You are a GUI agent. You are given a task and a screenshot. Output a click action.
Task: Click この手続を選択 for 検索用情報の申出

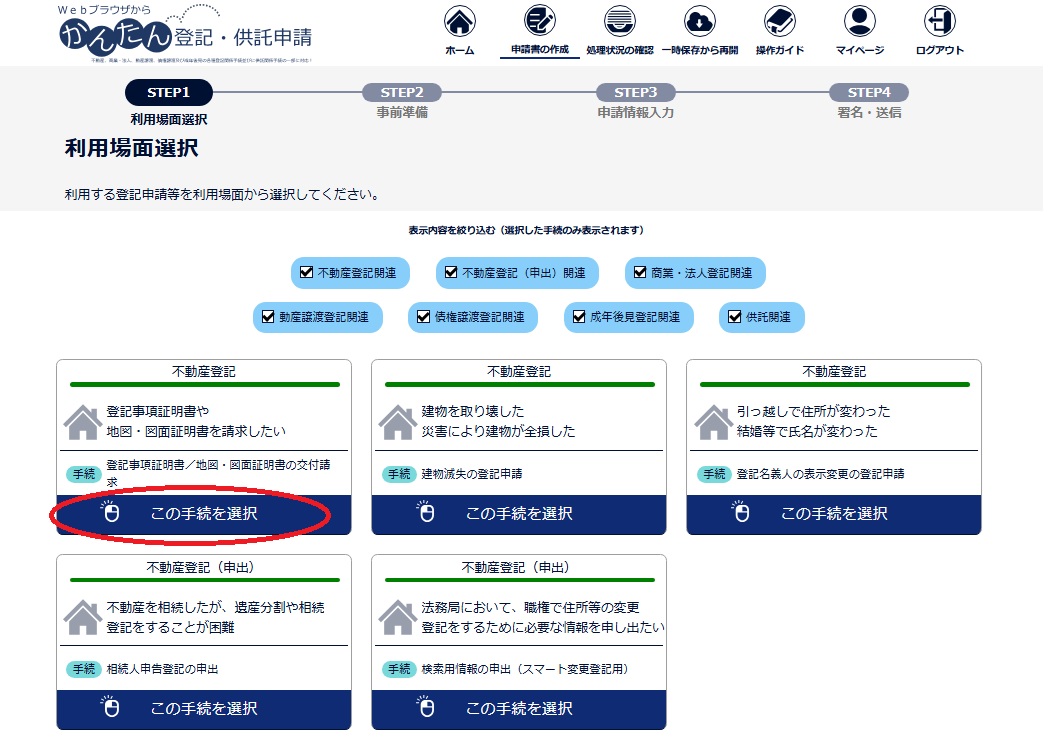click(x=518, y=710)
